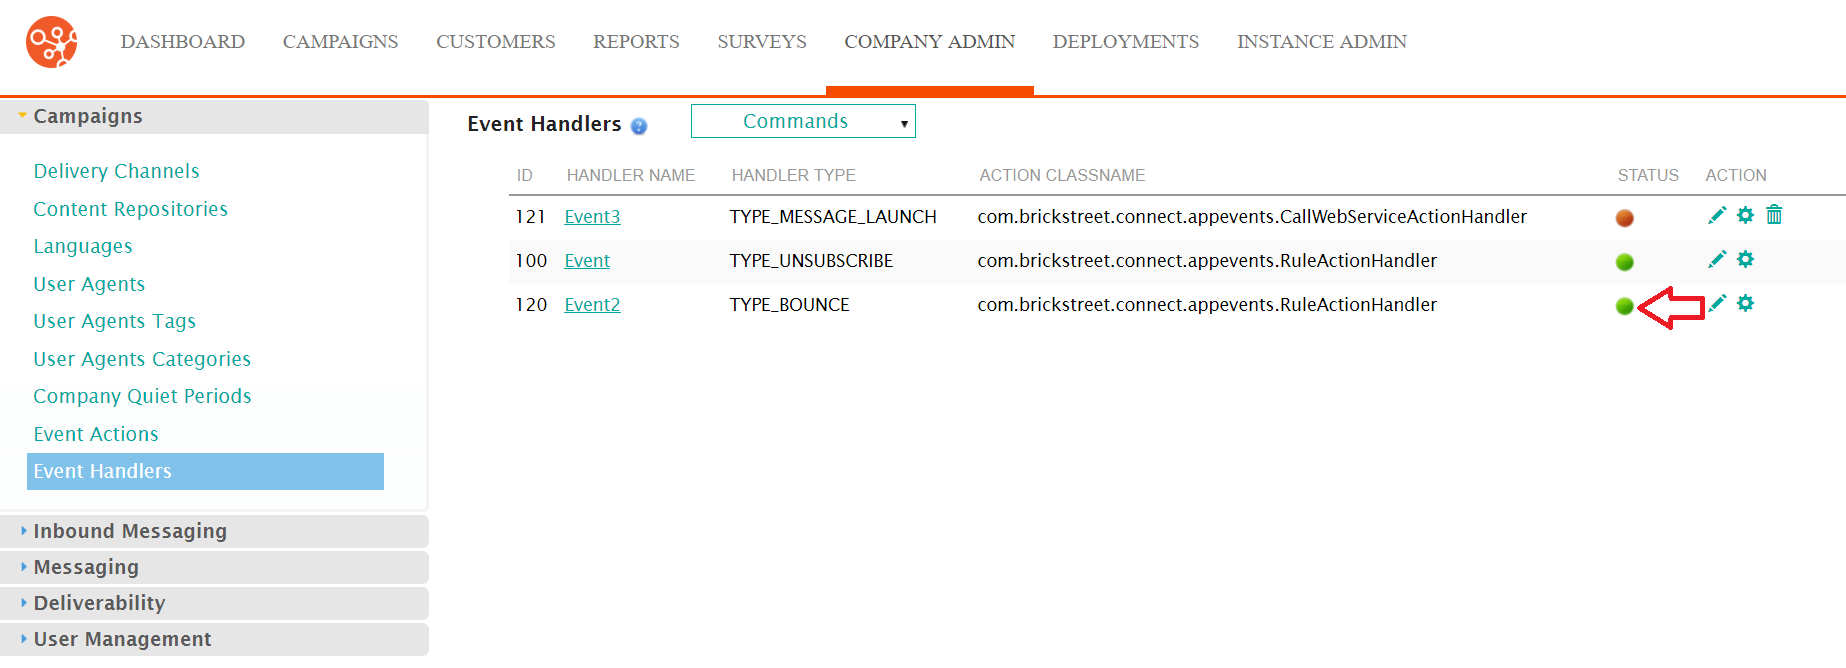Toggle green status indicator for TYPE_UNSUBSCRIBE row
1846x668 pixels.
tap(1625, 262)
